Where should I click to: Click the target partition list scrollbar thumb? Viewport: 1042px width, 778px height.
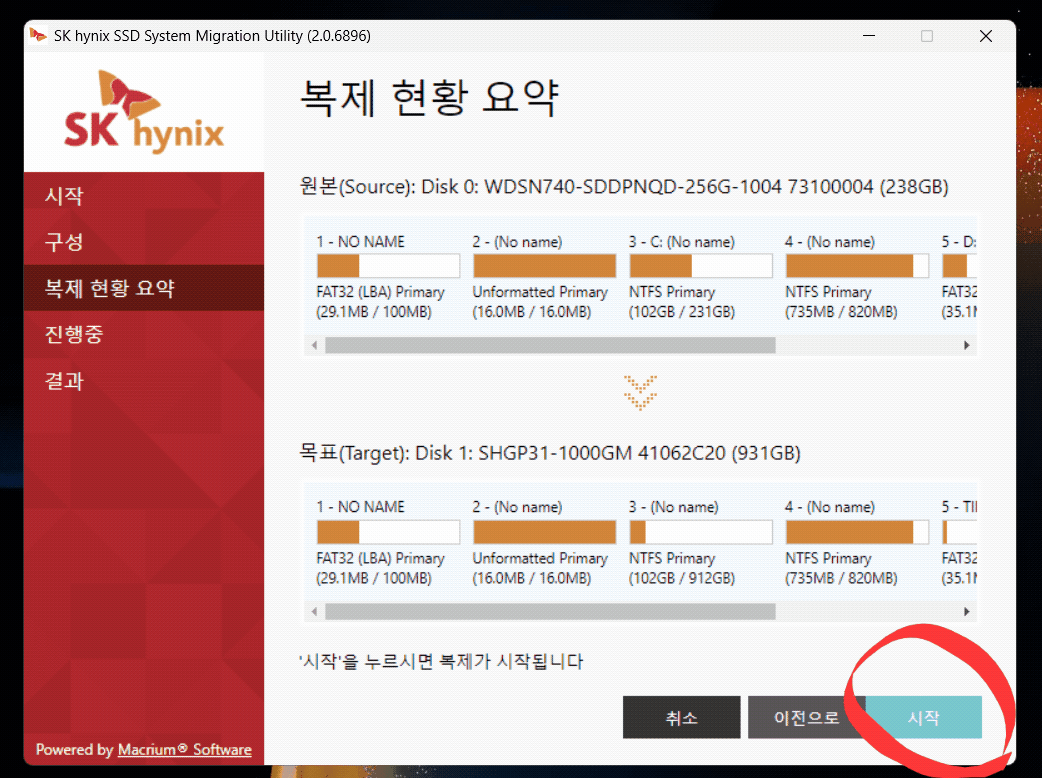click(x=550, y=611)
